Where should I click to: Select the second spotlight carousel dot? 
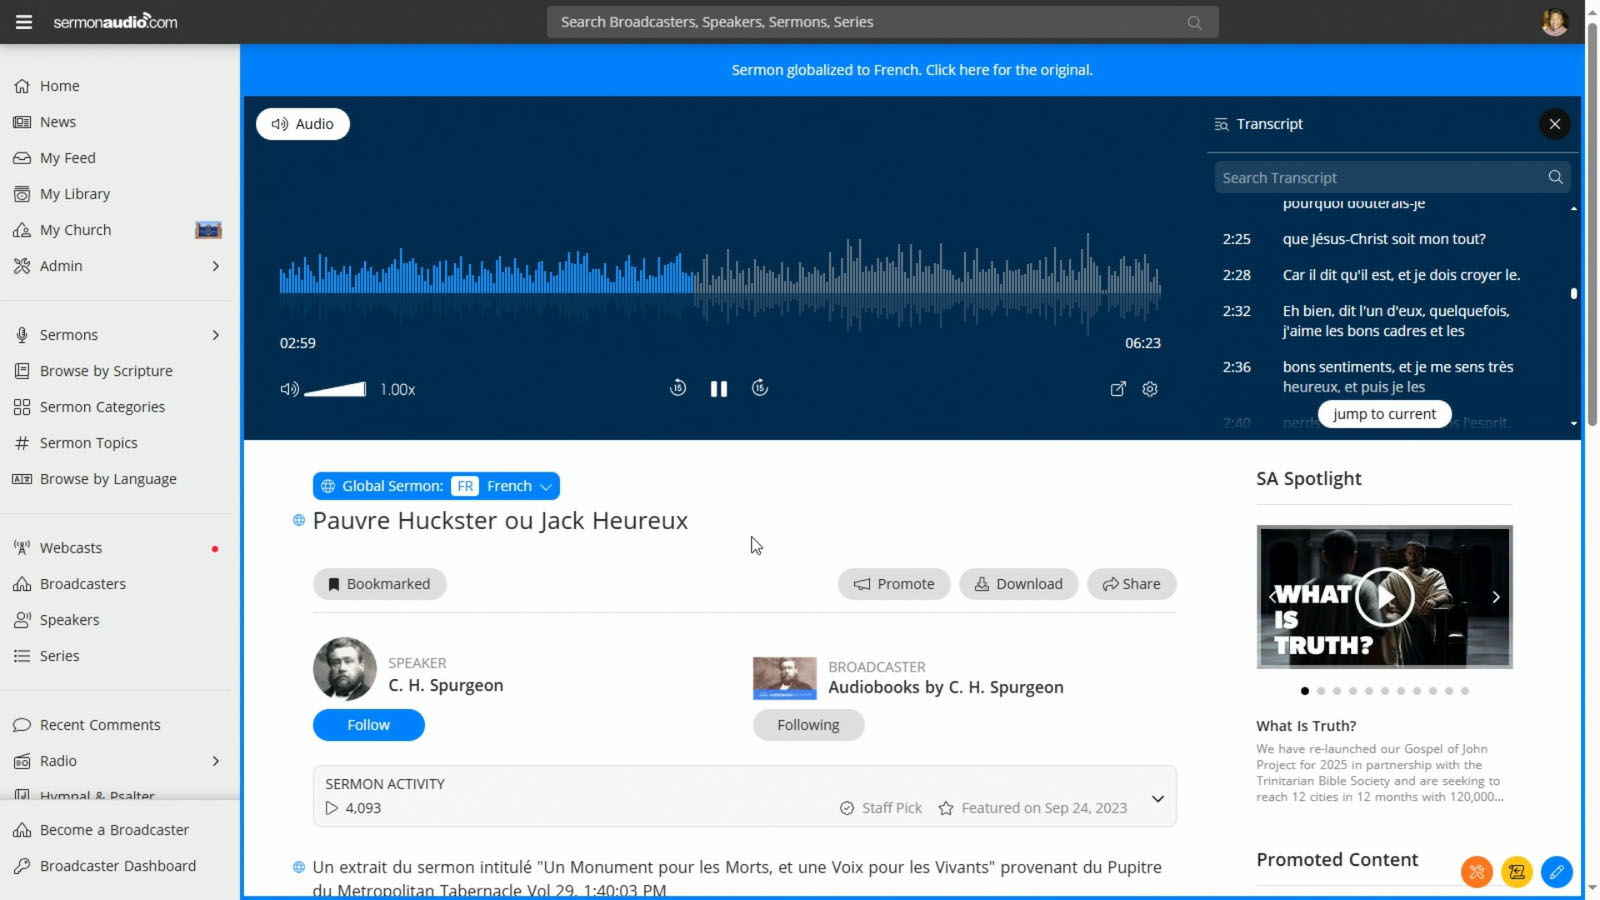[1320, 691]
